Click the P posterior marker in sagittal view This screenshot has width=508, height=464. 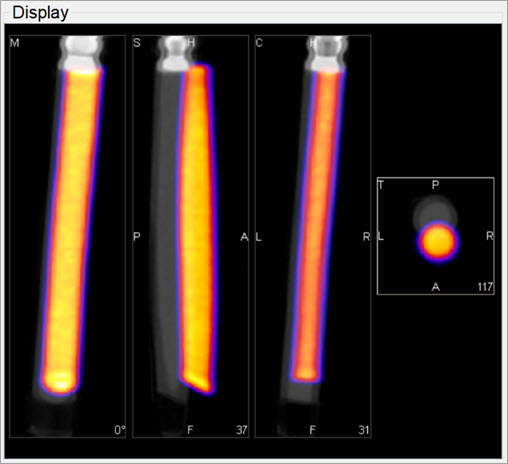[137, 236]
